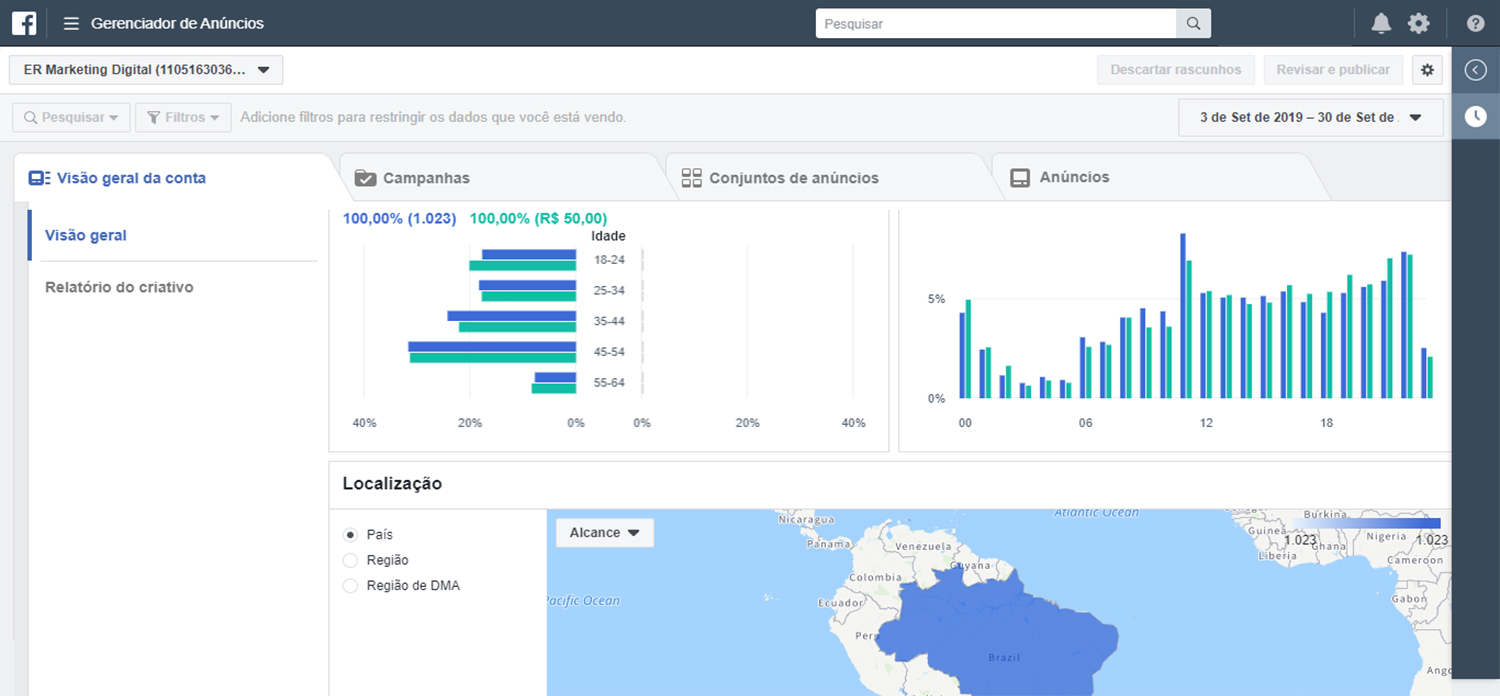The height and width of the screenshot is (696, 1500).
Task: Expand the ER Marketing Digital account dropdown
Action: tap(146, 70)
